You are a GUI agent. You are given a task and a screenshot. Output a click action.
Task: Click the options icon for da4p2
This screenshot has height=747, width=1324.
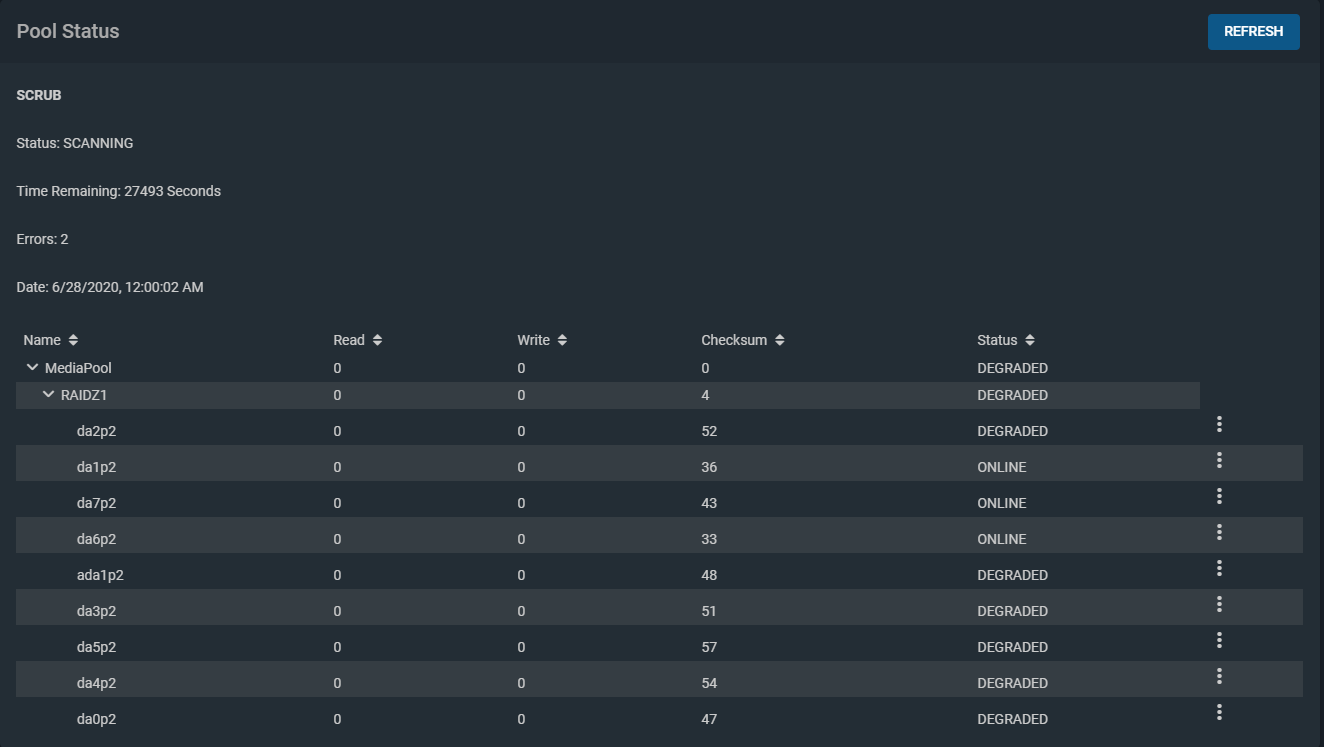1219,676
